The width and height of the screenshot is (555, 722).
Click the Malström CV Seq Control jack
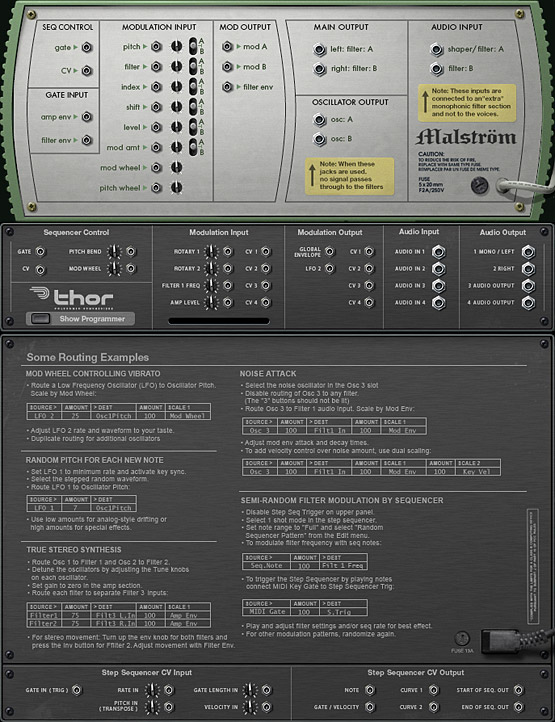[87, 71]
